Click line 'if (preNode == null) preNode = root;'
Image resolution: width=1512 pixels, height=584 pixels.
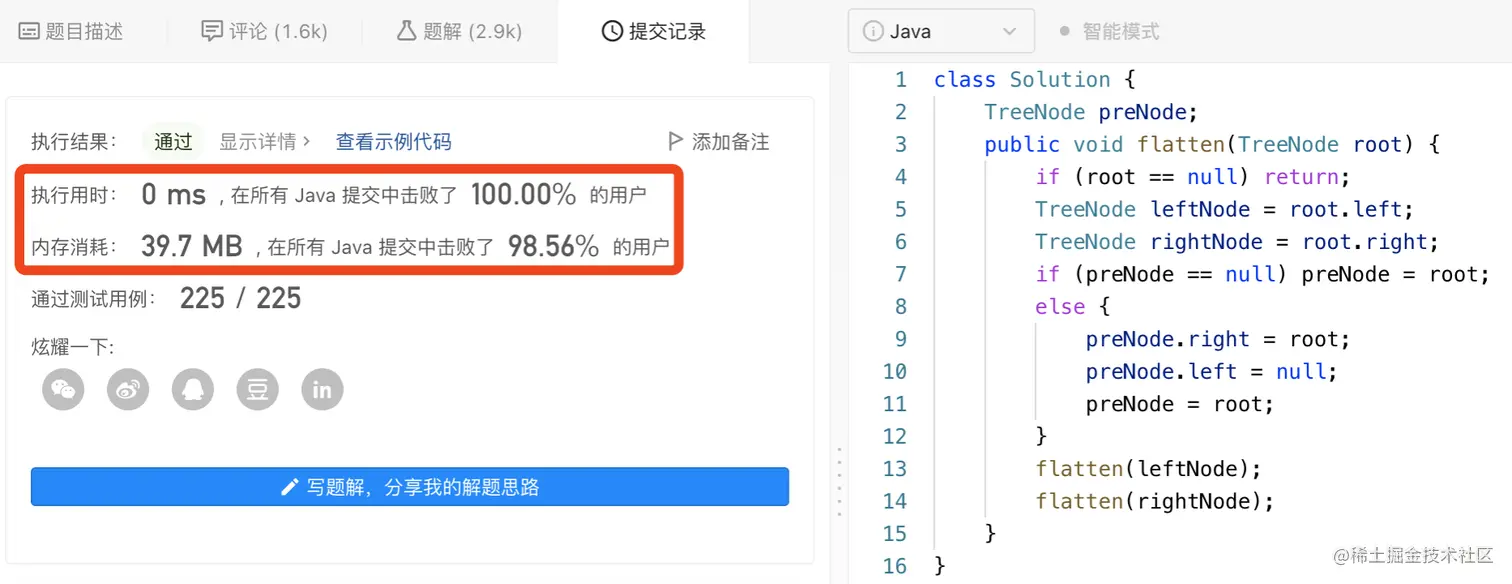click(x=1263, y=274)
